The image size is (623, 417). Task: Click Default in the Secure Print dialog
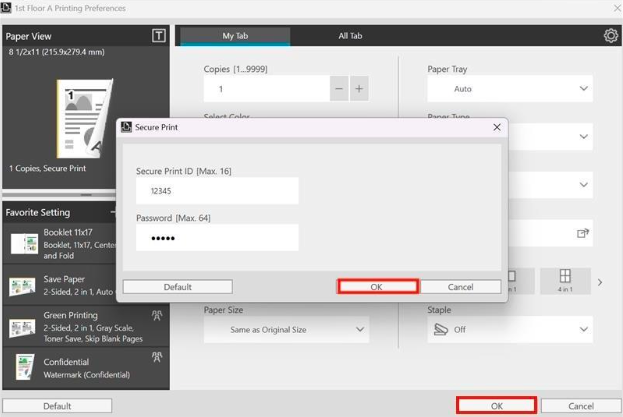tap(178, 287)
